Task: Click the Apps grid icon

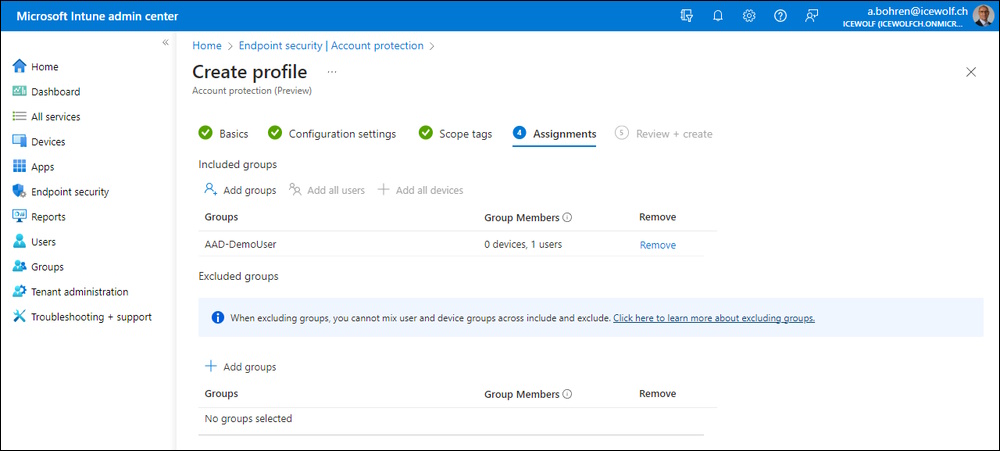Action: [19, 166]
